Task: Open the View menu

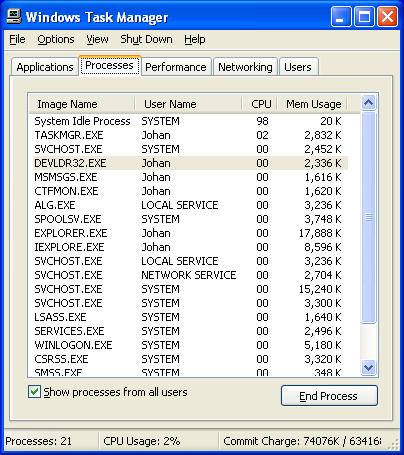Action: coord(97,39)
